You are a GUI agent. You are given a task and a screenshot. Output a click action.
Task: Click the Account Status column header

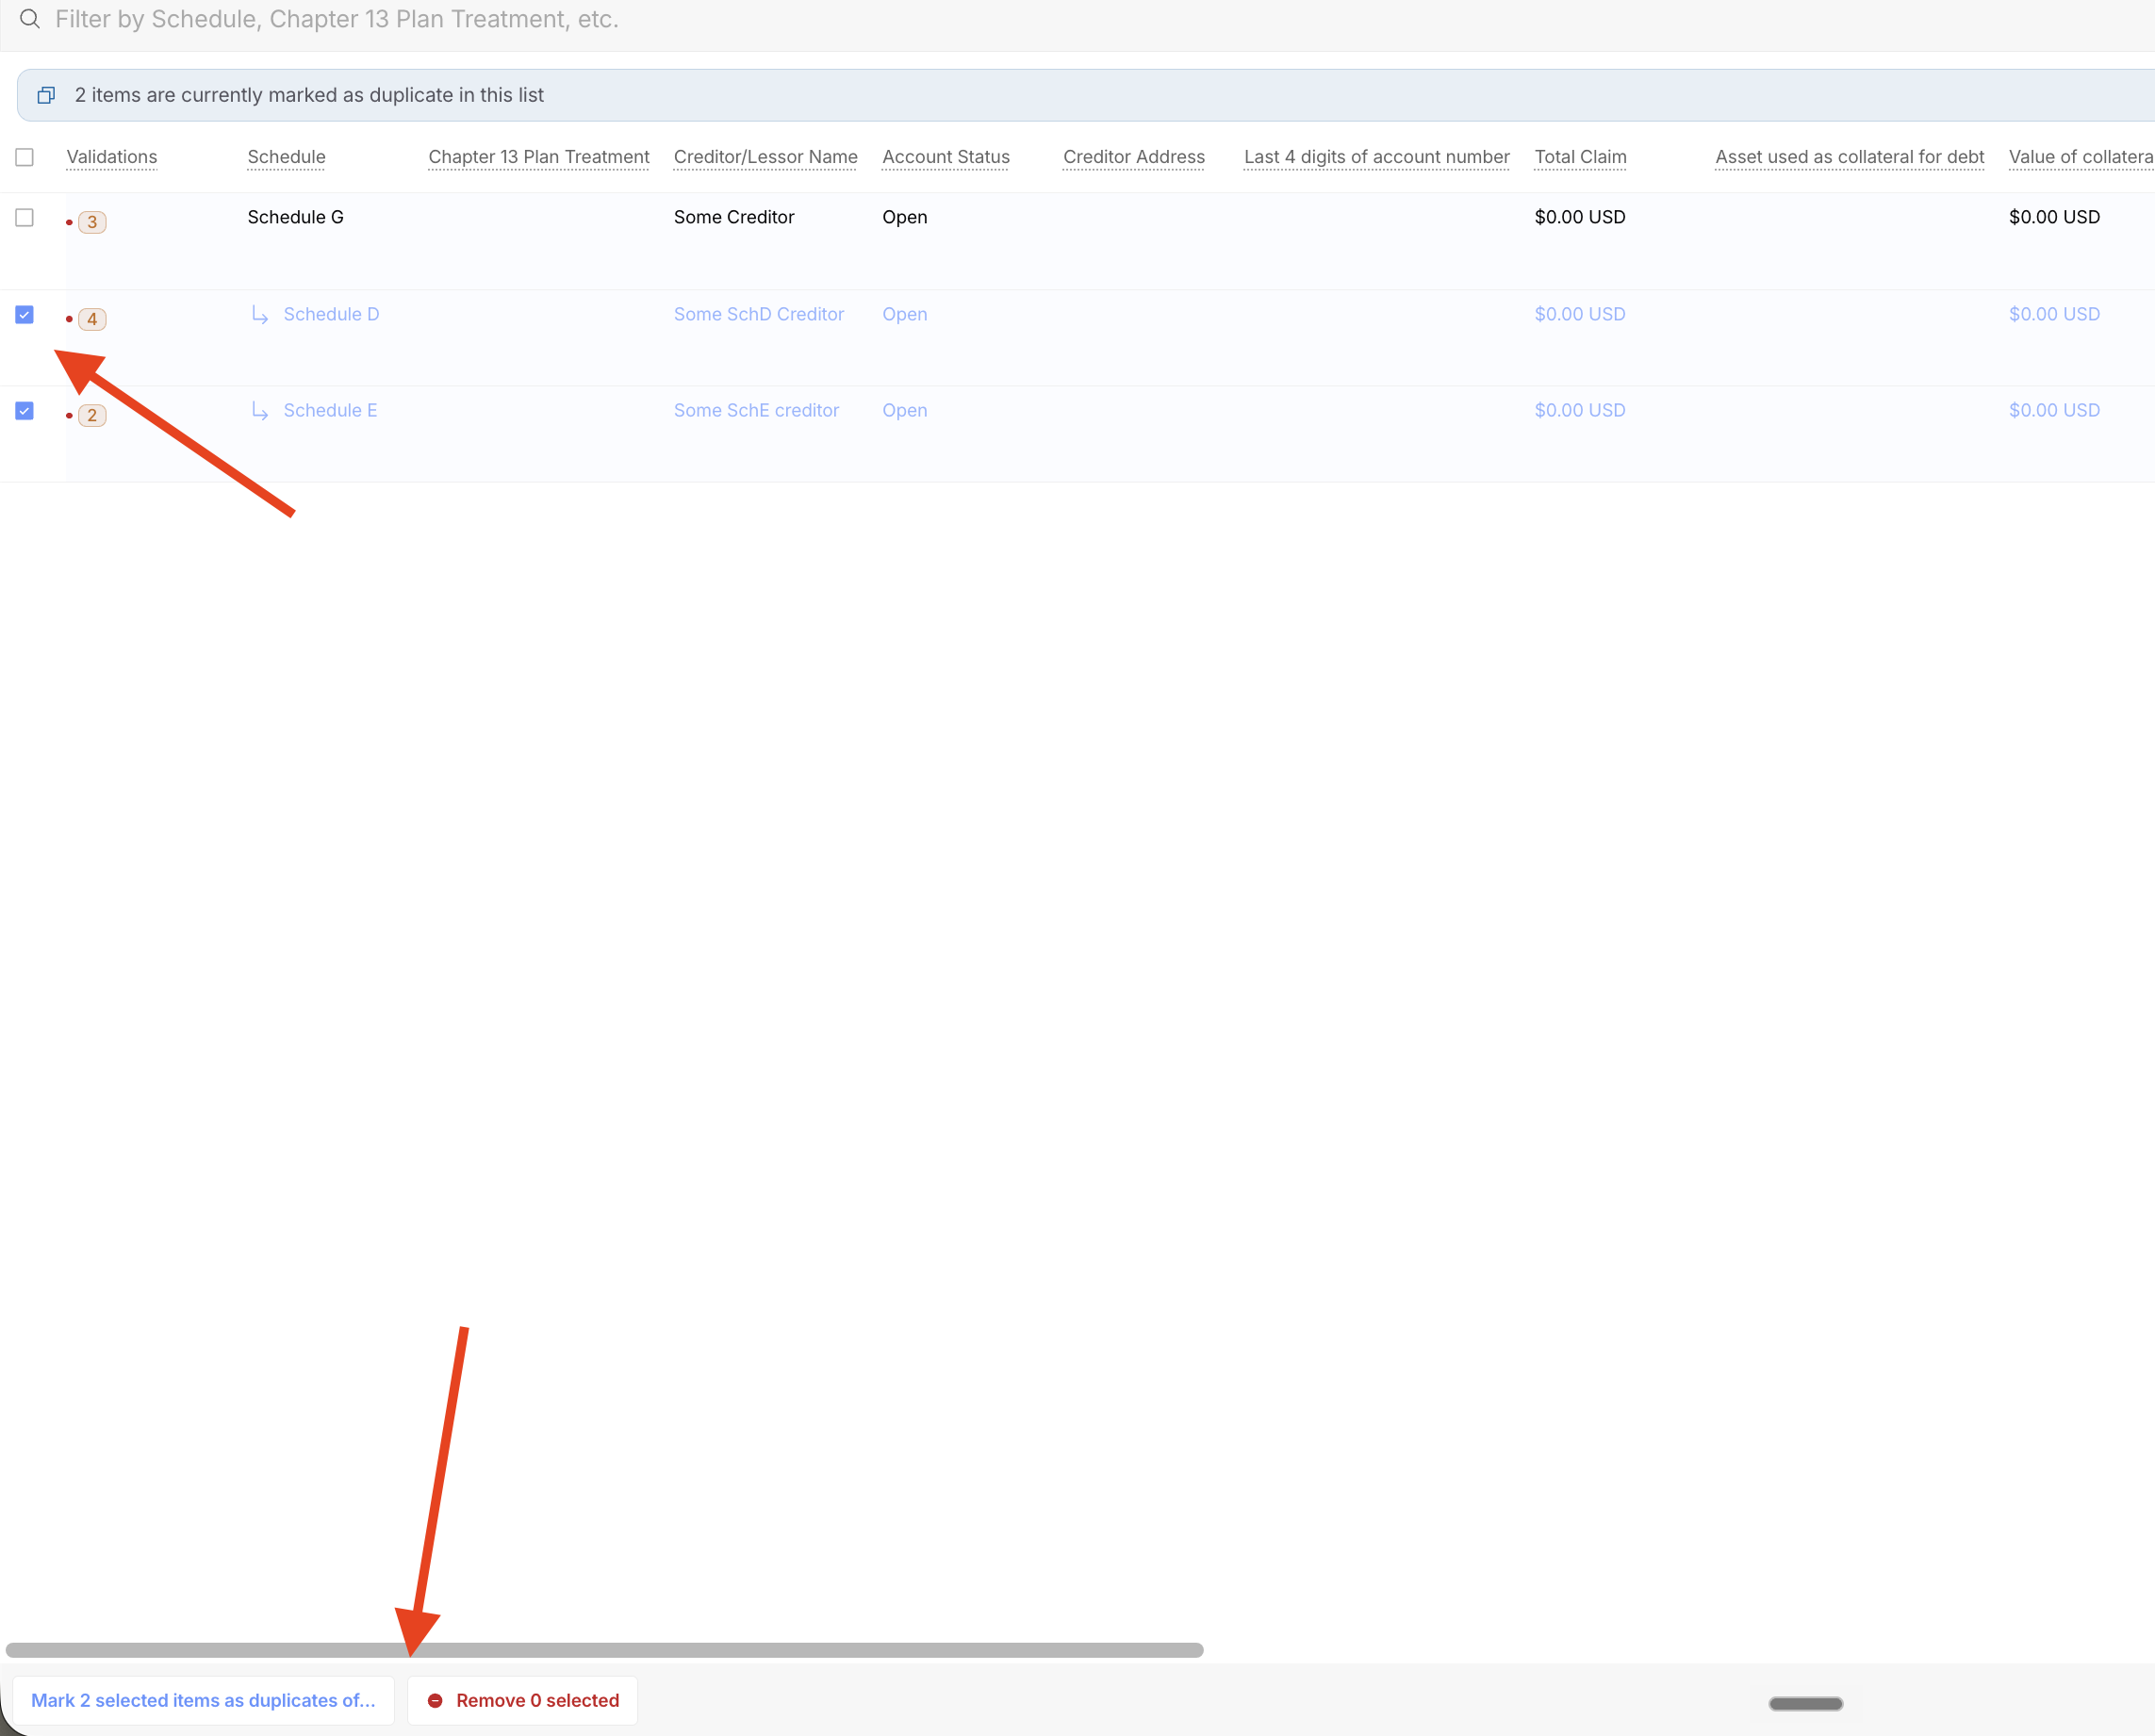[x=946, y=157]
